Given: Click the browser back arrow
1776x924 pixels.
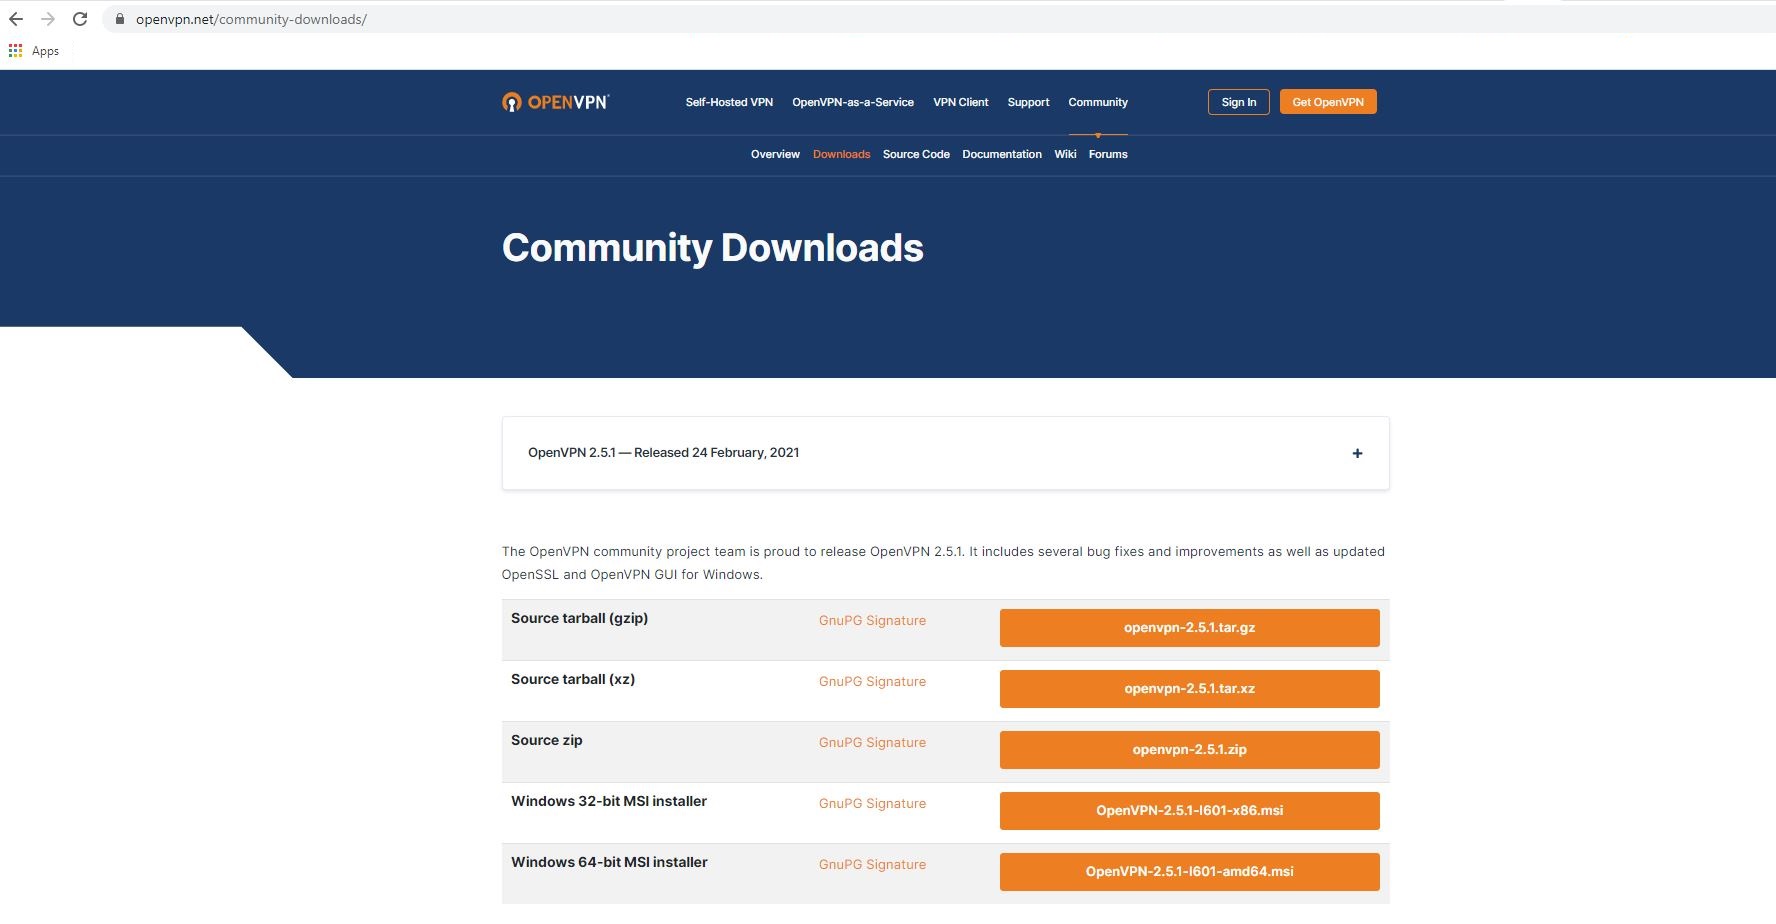Looking at the screenshot, I should [16, 19].
